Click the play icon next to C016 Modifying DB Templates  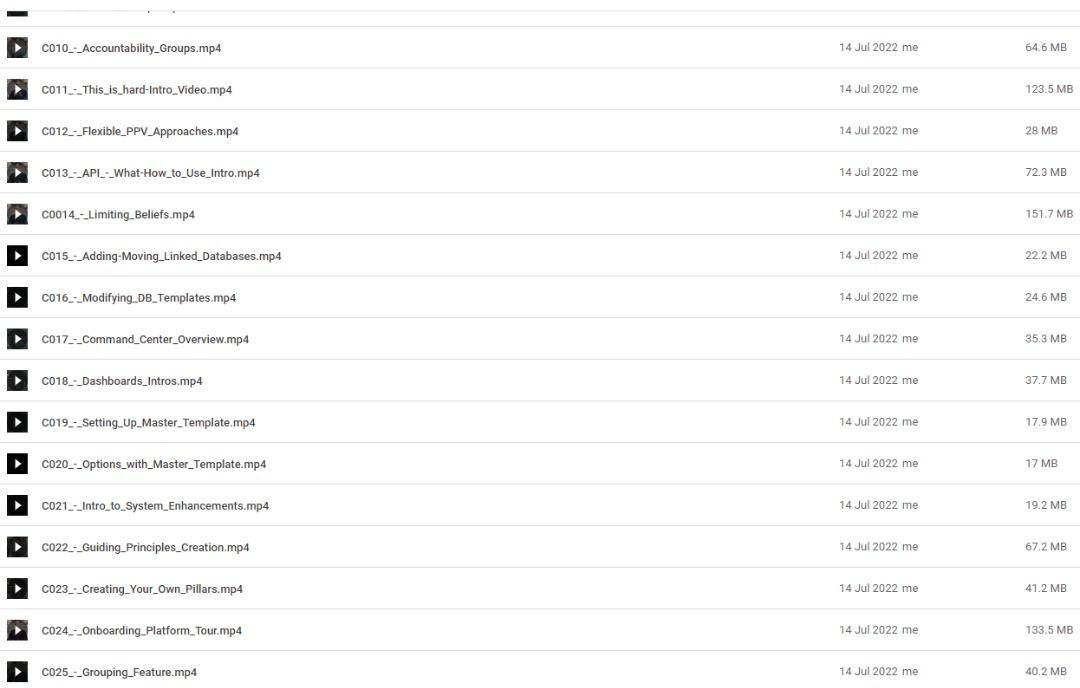[17, 298]
